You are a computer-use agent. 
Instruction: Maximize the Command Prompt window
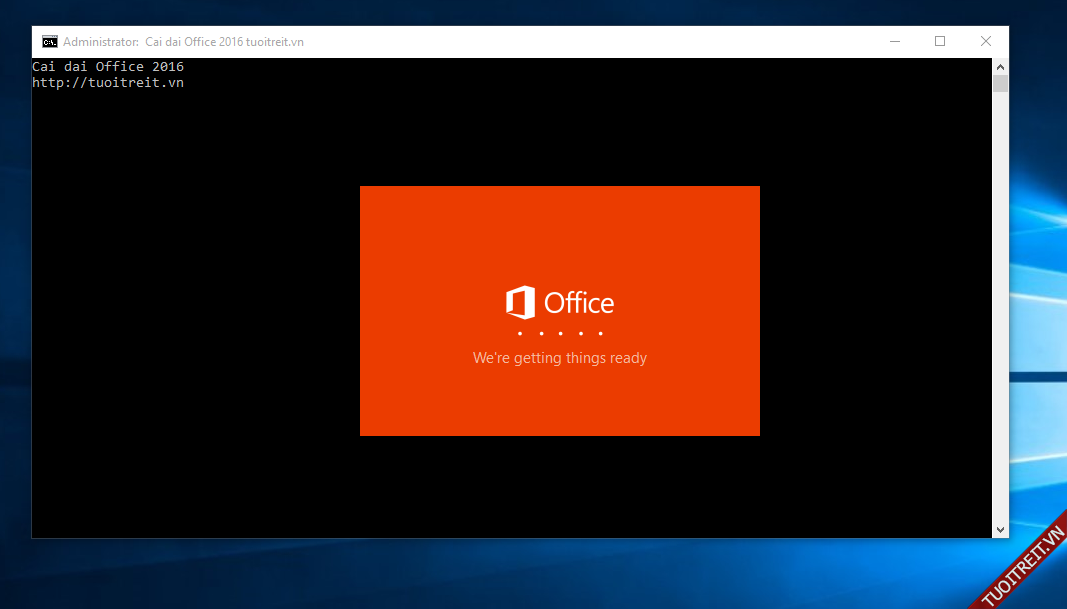[x=940, y=41]
